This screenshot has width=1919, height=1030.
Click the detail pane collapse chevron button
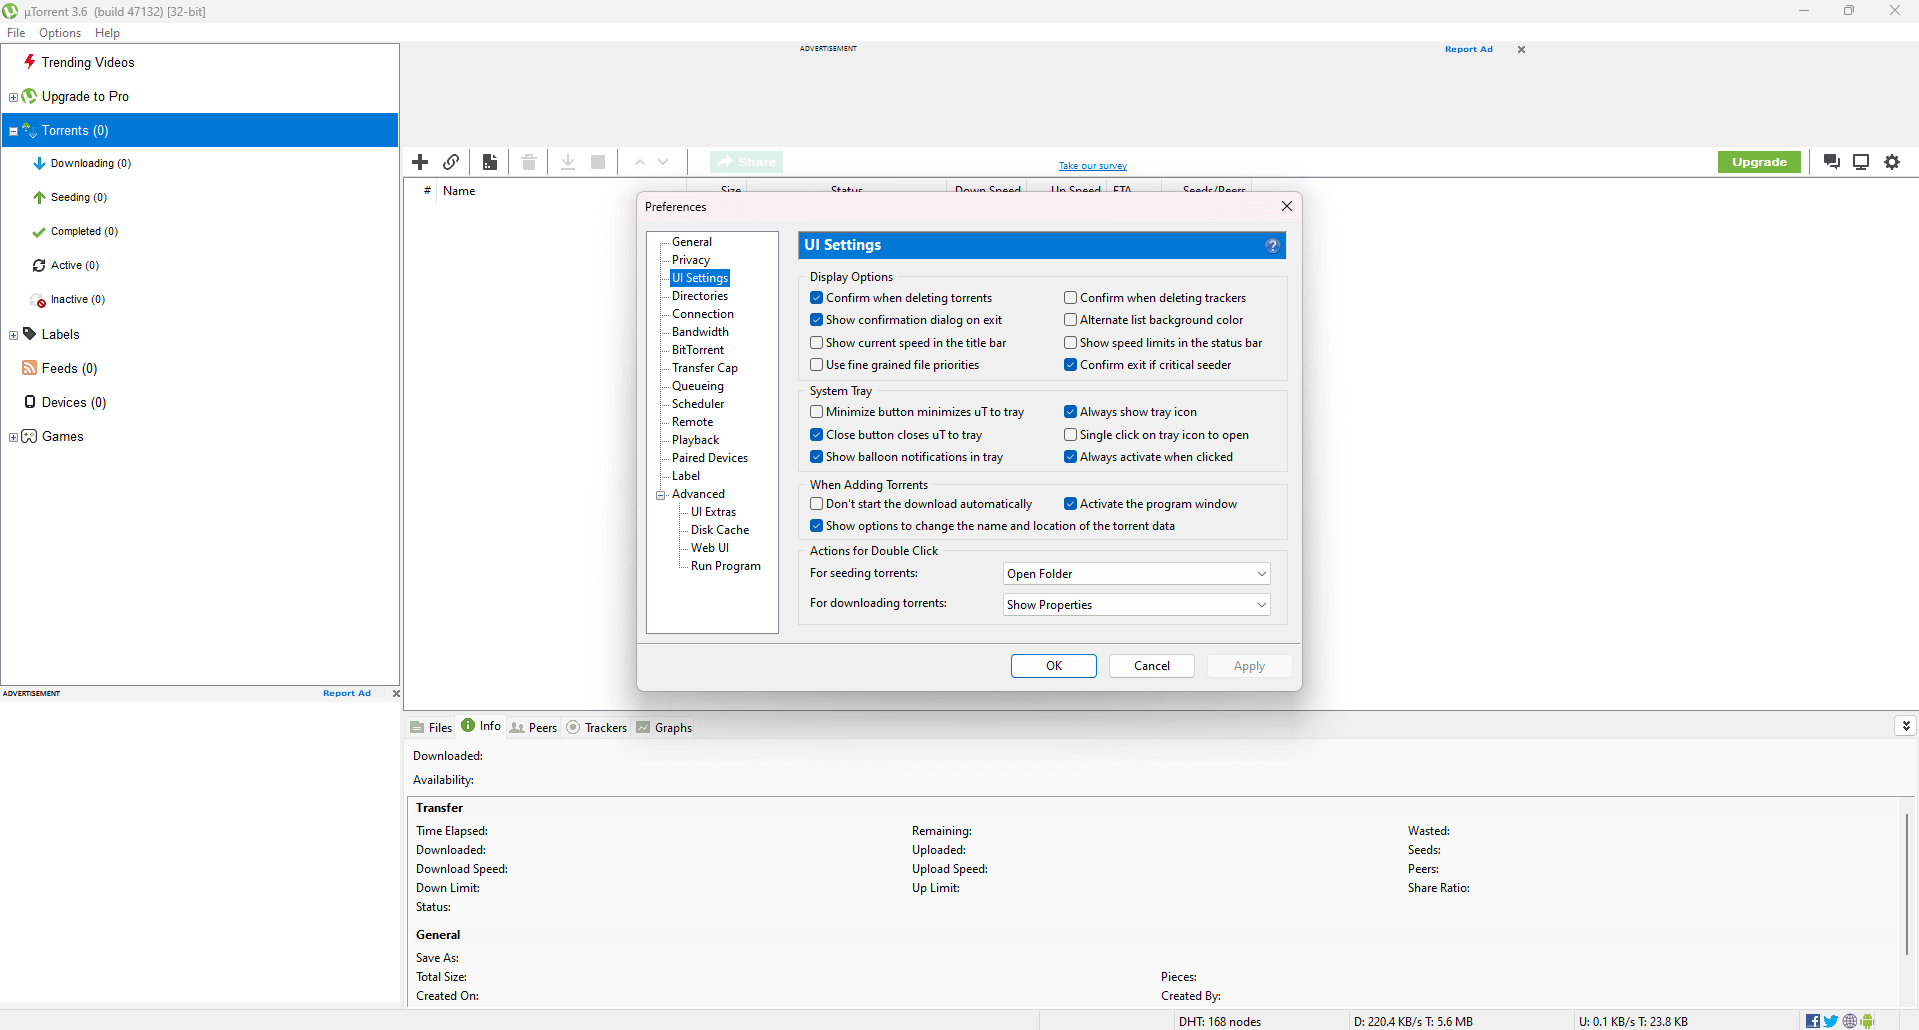(x=1906, y=726)
